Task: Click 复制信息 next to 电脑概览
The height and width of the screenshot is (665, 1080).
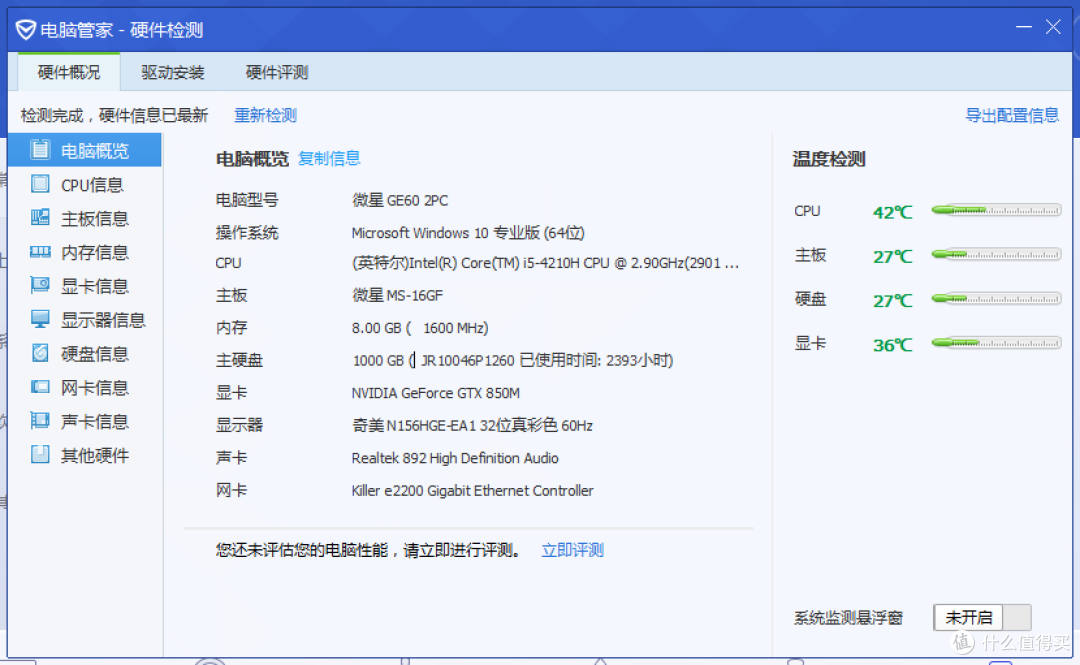Action: point(329,158)
